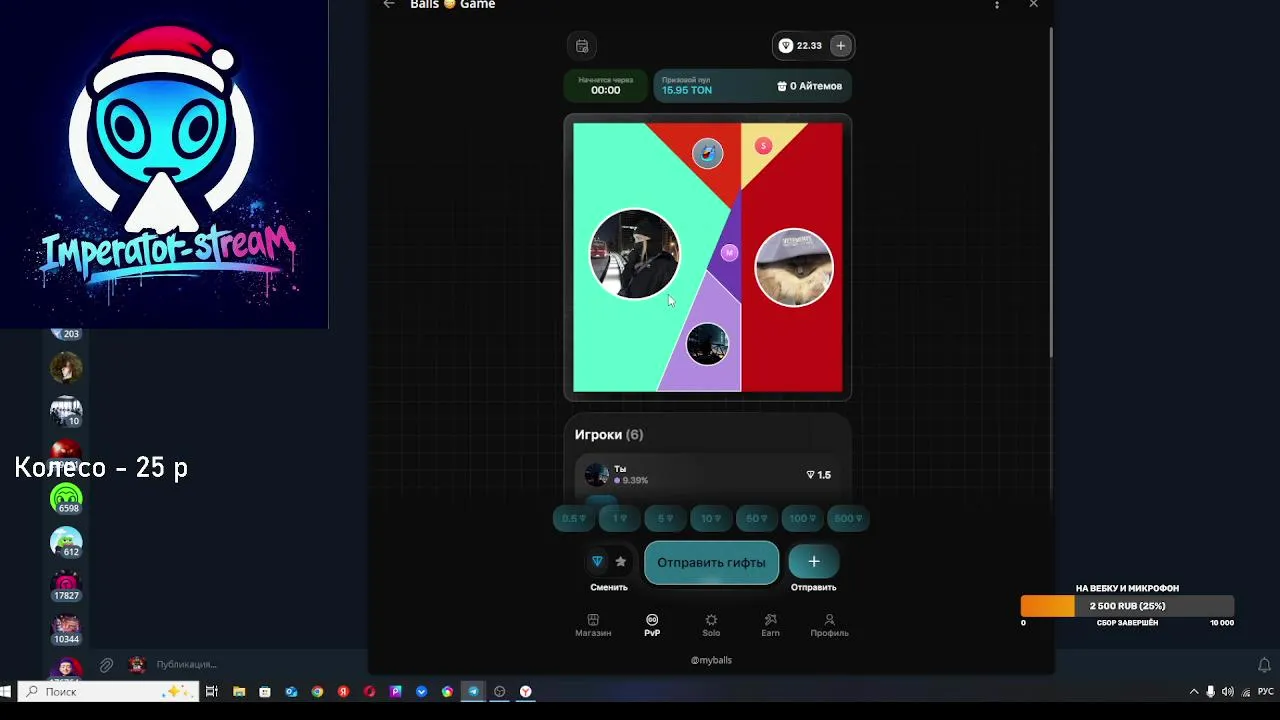Switch currency to Stars in Сменить toggle
This screenshot has height=720, width=1280.
click(620, 561)
